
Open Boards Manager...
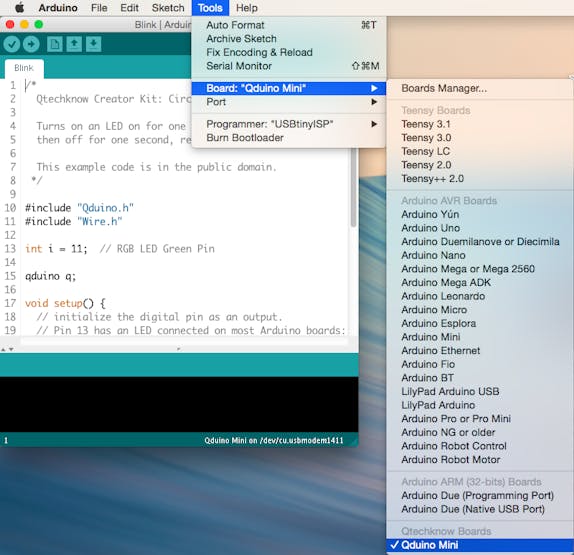480,88
